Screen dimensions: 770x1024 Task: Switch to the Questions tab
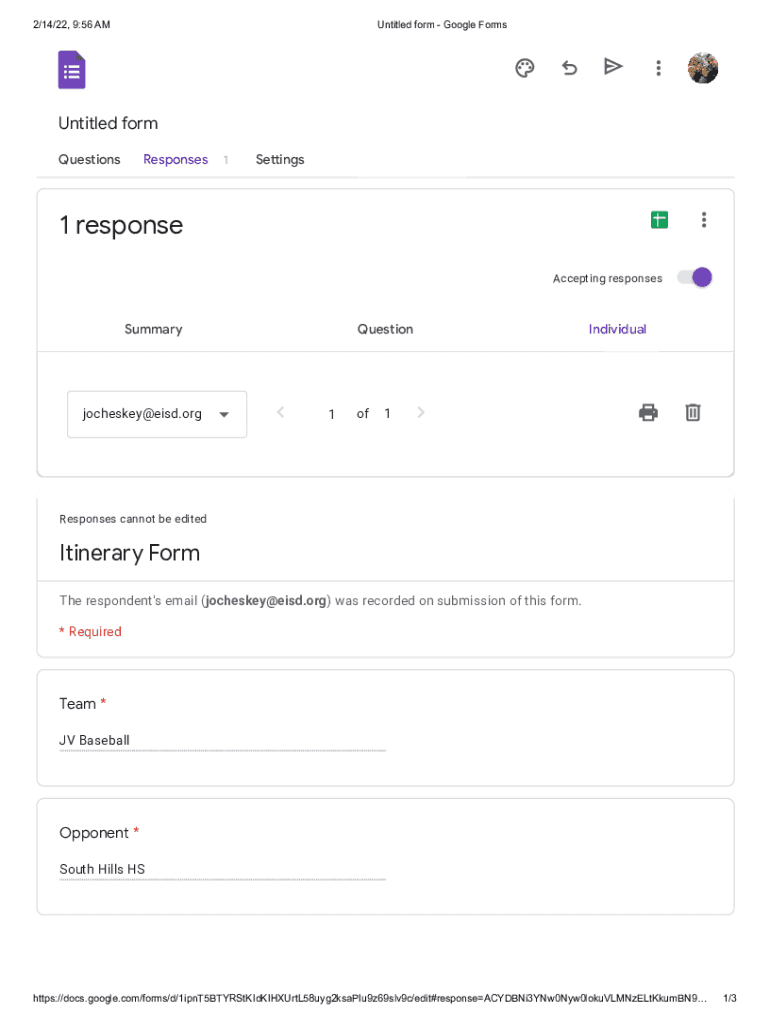(x=89, y=160)
